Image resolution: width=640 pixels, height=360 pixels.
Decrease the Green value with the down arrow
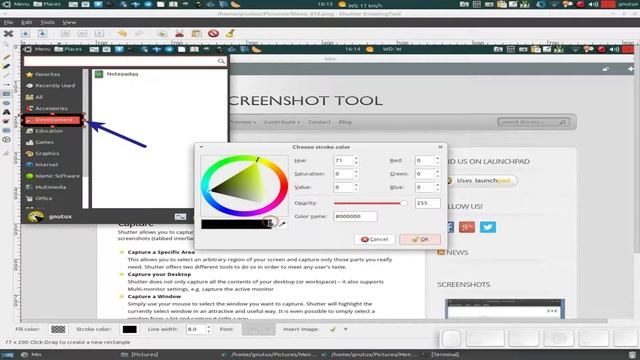tap(438, 176)
